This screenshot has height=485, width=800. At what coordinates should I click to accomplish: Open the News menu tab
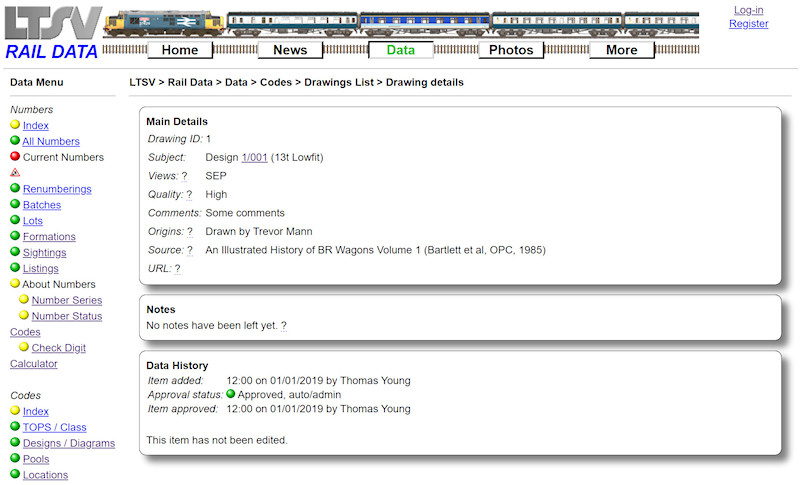click(290, 50)
